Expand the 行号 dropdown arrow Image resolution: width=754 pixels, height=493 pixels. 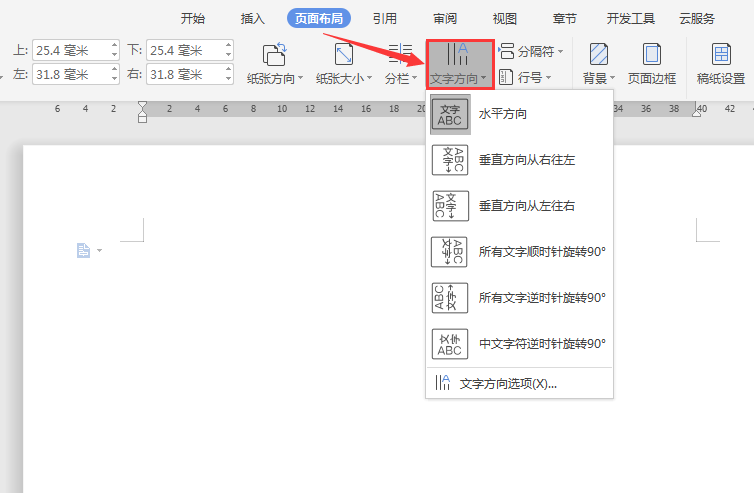point(548,77)
